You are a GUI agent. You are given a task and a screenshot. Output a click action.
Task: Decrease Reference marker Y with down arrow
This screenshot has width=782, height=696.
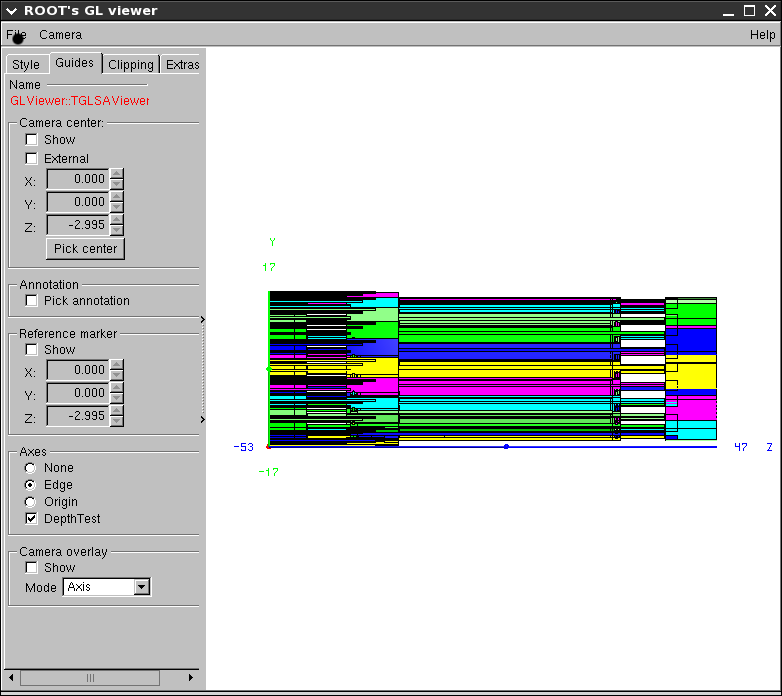point(117,398)
